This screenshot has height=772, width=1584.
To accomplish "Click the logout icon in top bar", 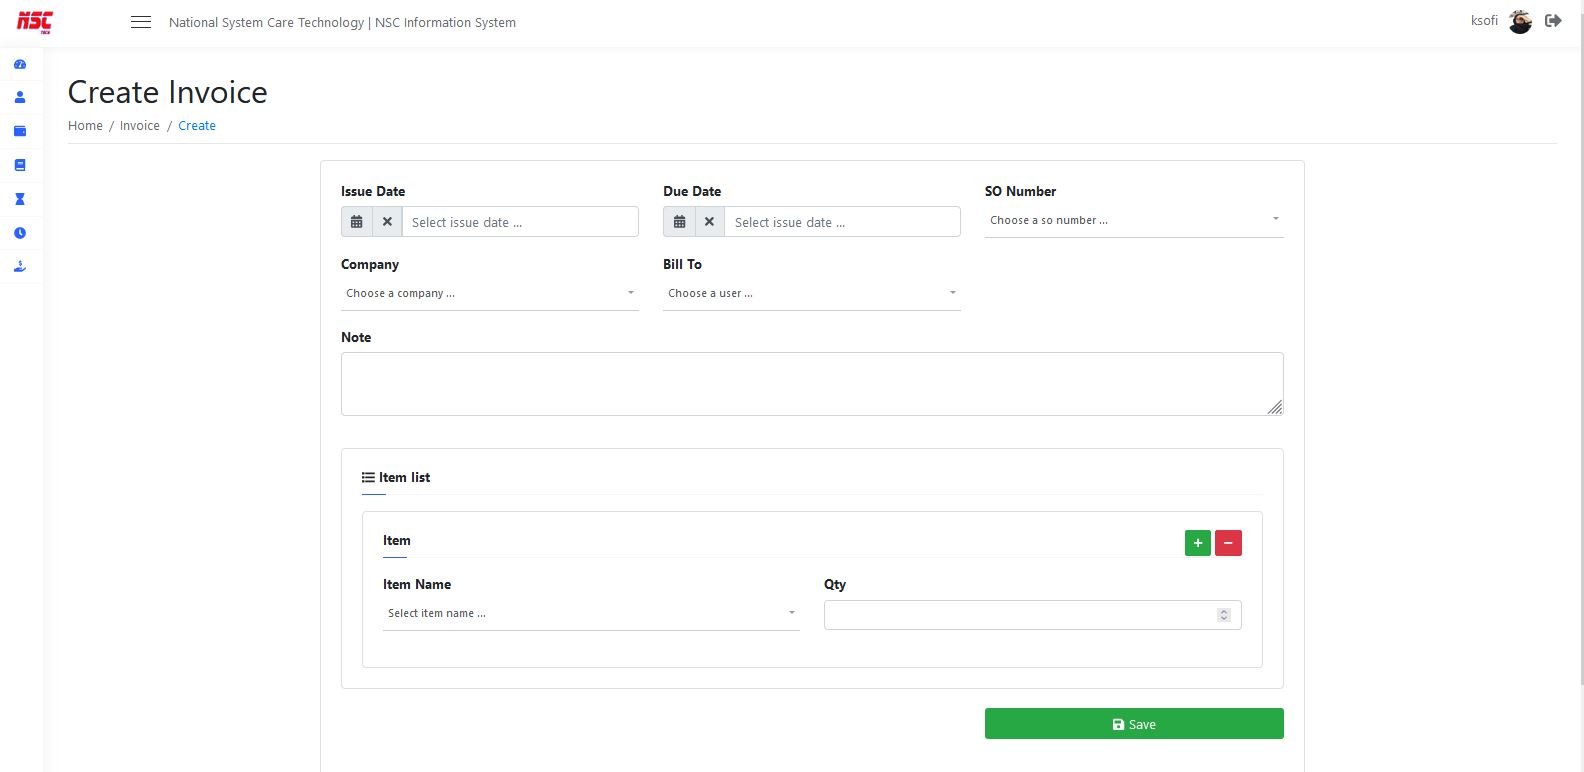I will click(1553, 21).
